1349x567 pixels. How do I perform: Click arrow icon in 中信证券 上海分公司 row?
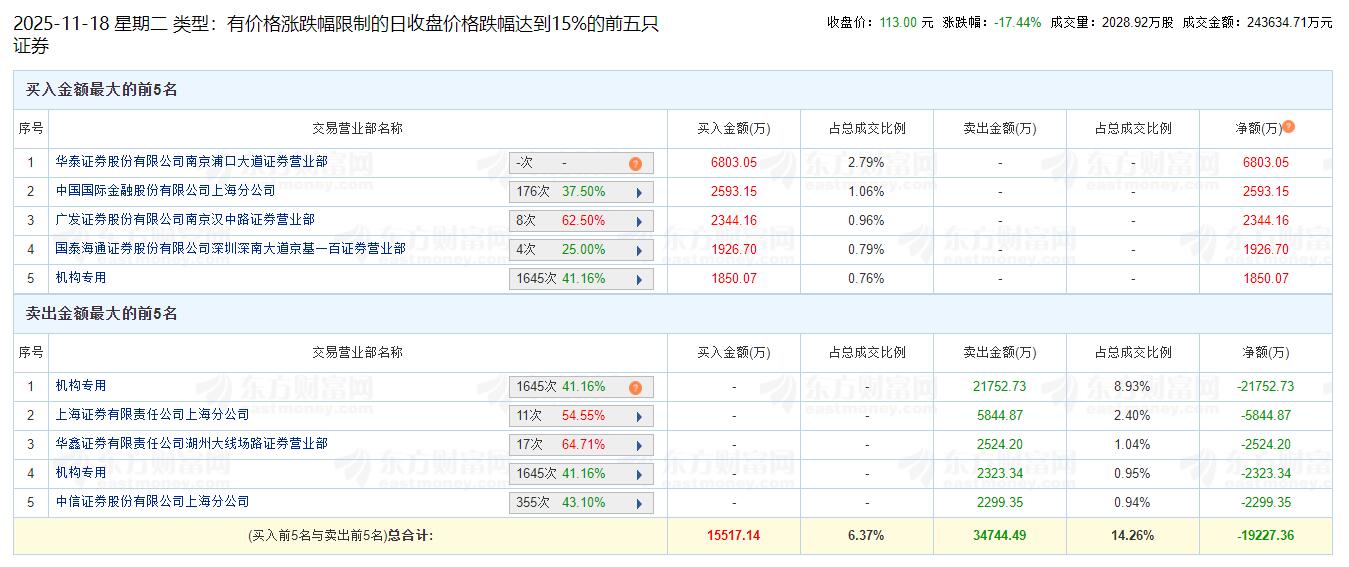click(x=638, y=503)
